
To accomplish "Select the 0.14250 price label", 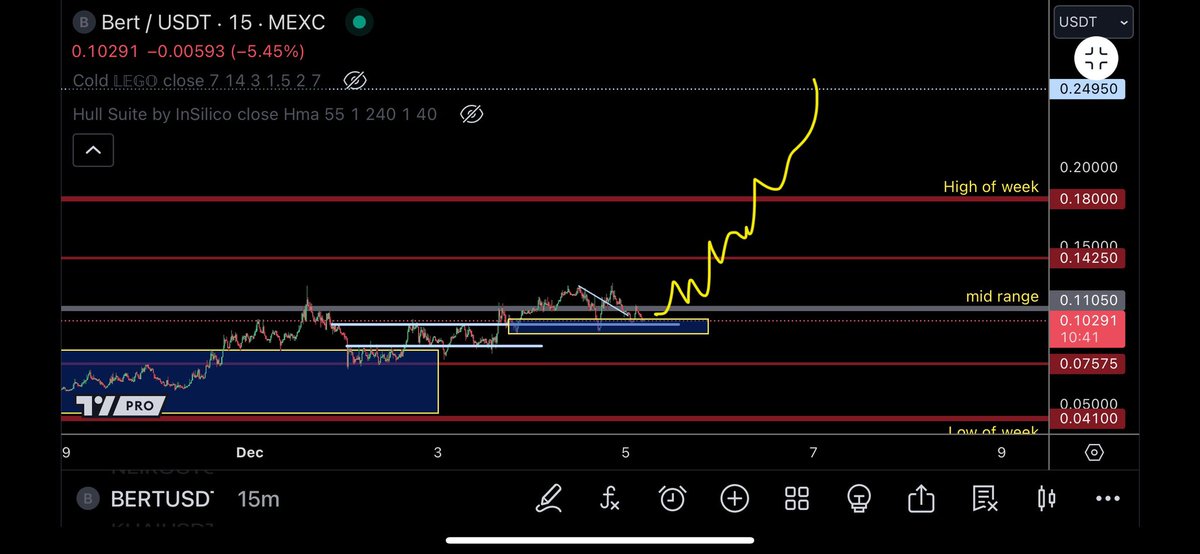I will click(x=1088, y=258).
